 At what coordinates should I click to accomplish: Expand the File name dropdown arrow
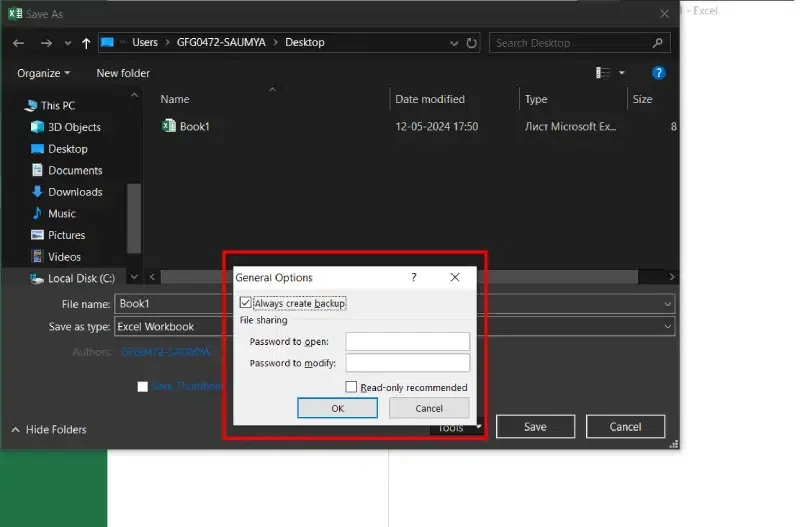(x=667, y=304)
